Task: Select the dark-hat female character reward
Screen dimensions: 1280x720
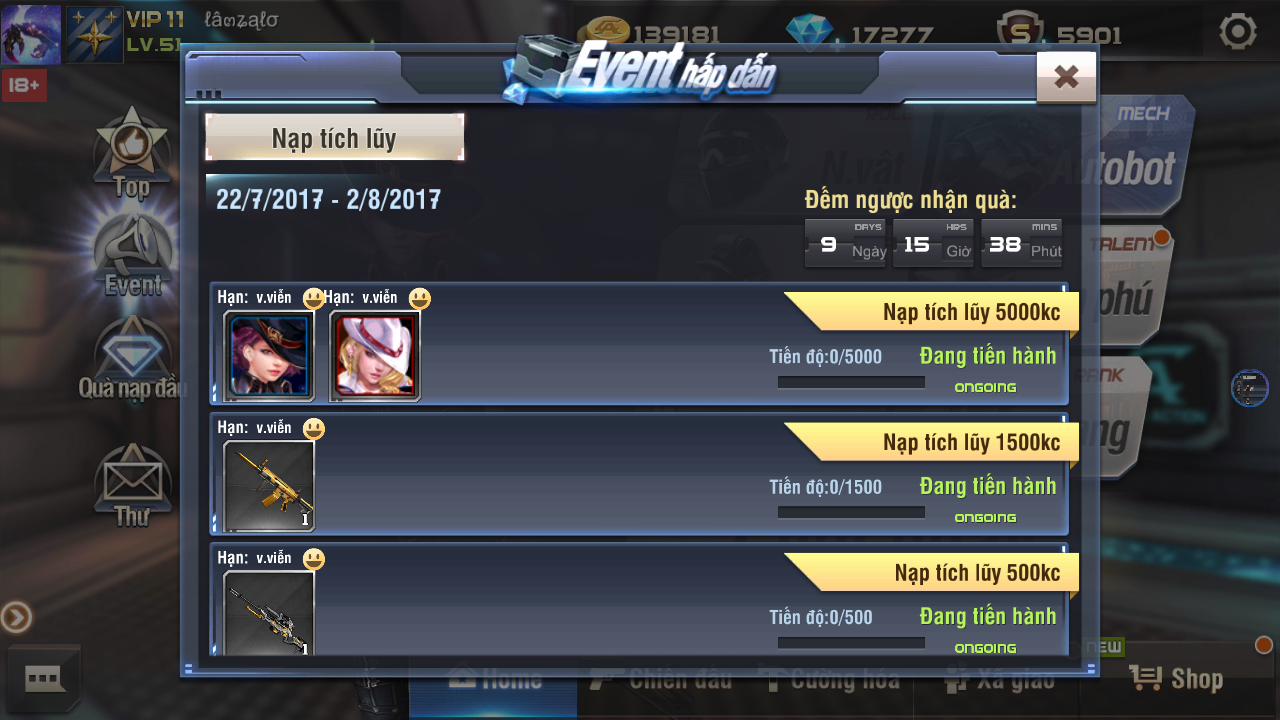Action: tap(269, 356)
